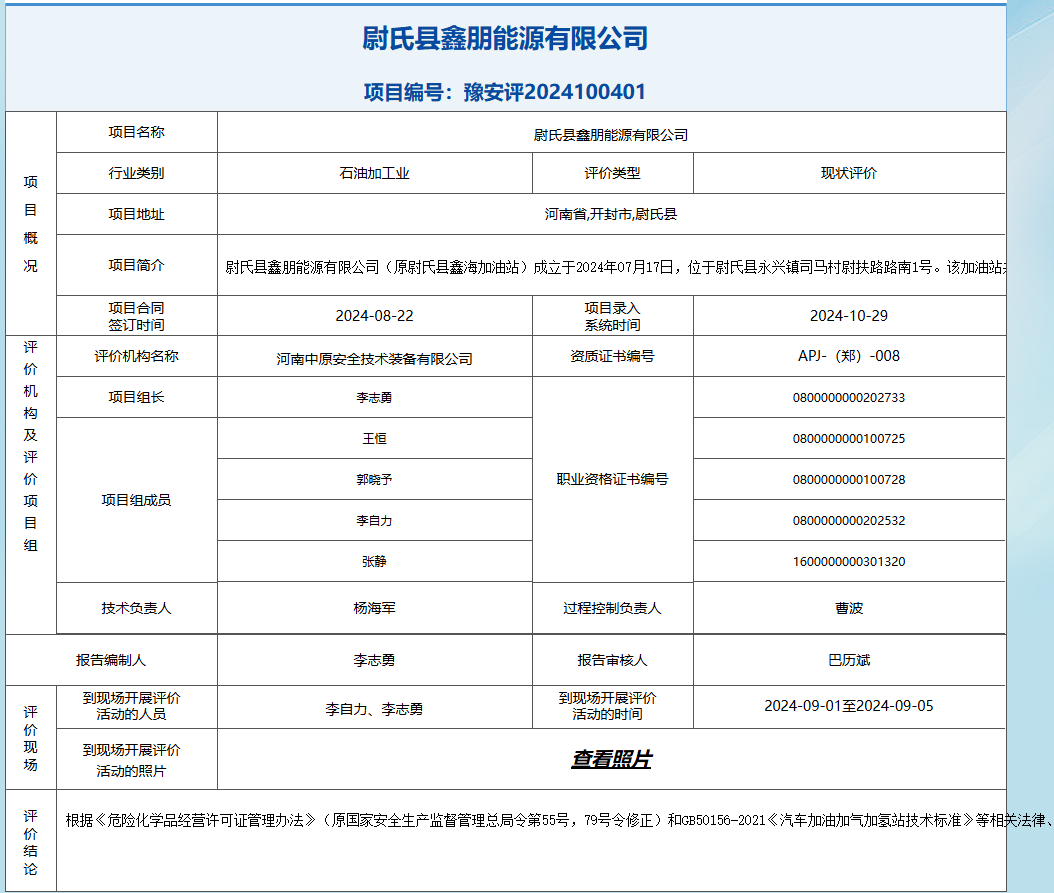The height and width of the screenshot is (893, 1054).
Task: Click the project intro paragraph text
Action: pyautogui.click(x=615, y=267)
